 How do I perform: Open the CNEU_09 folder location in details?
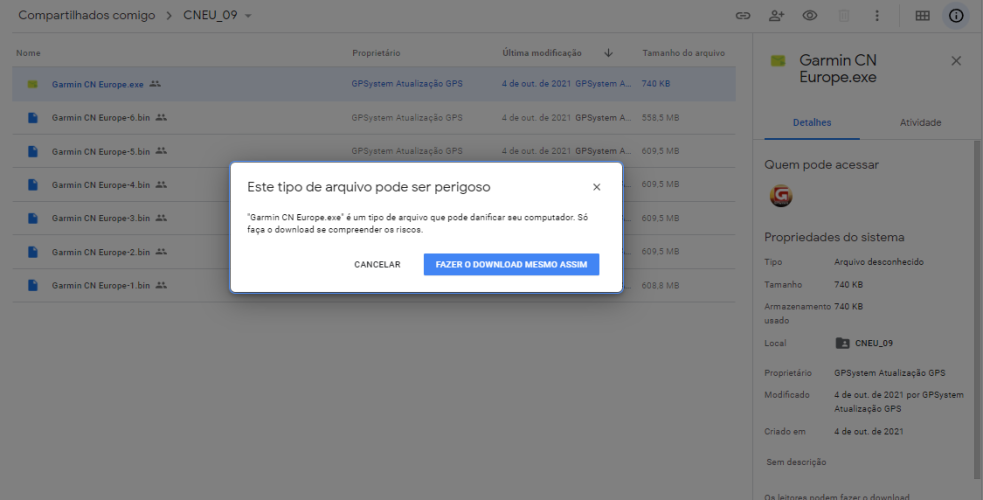[865, 343]
